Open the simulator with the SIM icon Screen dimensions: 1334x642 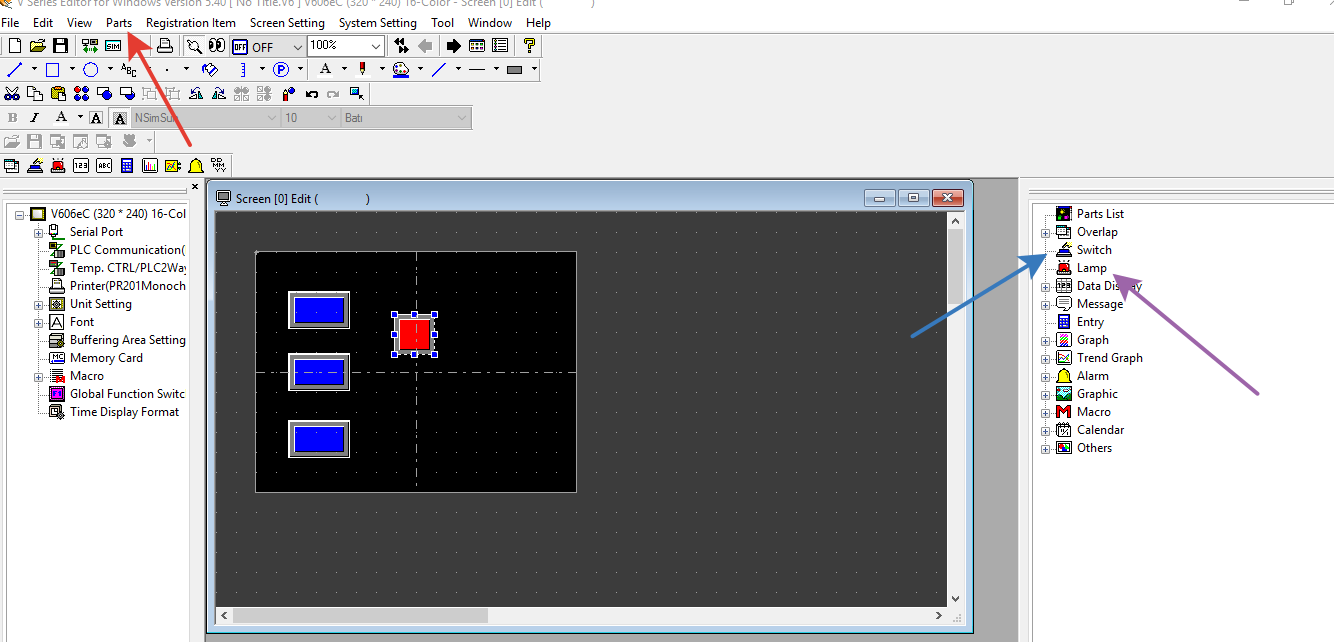click(113, 46)
